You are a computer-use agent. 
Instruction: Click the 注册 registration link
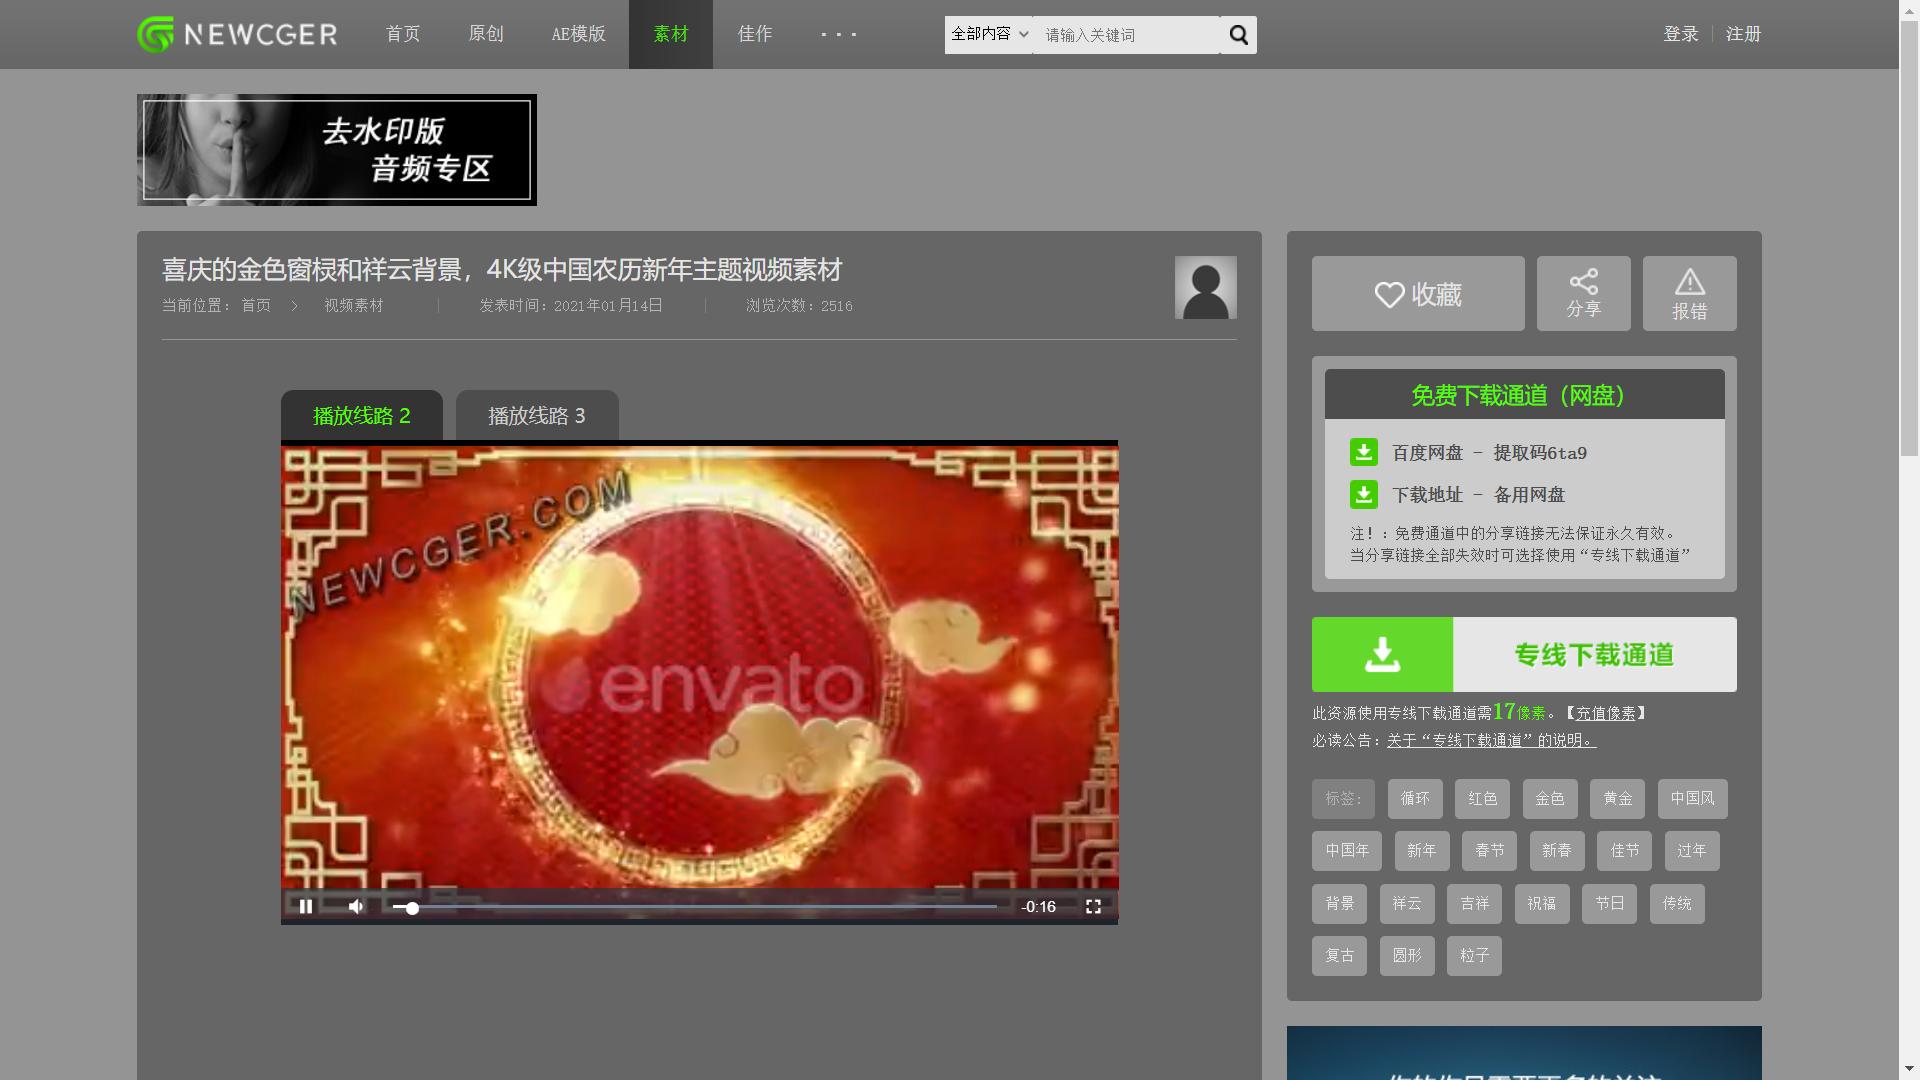[1742, 33]
